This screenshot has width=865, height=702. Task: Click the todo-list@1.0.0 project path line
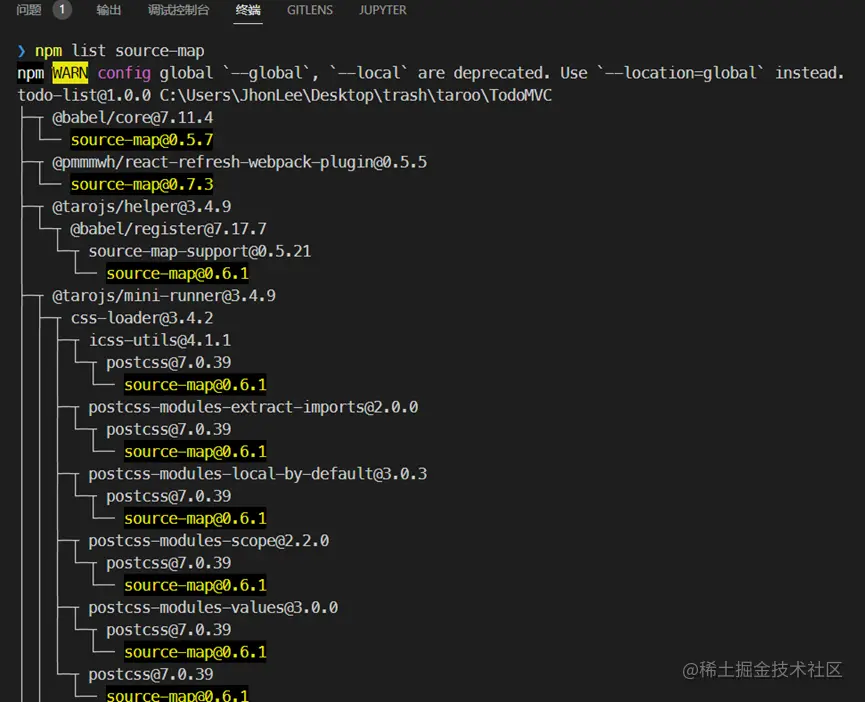285,95
